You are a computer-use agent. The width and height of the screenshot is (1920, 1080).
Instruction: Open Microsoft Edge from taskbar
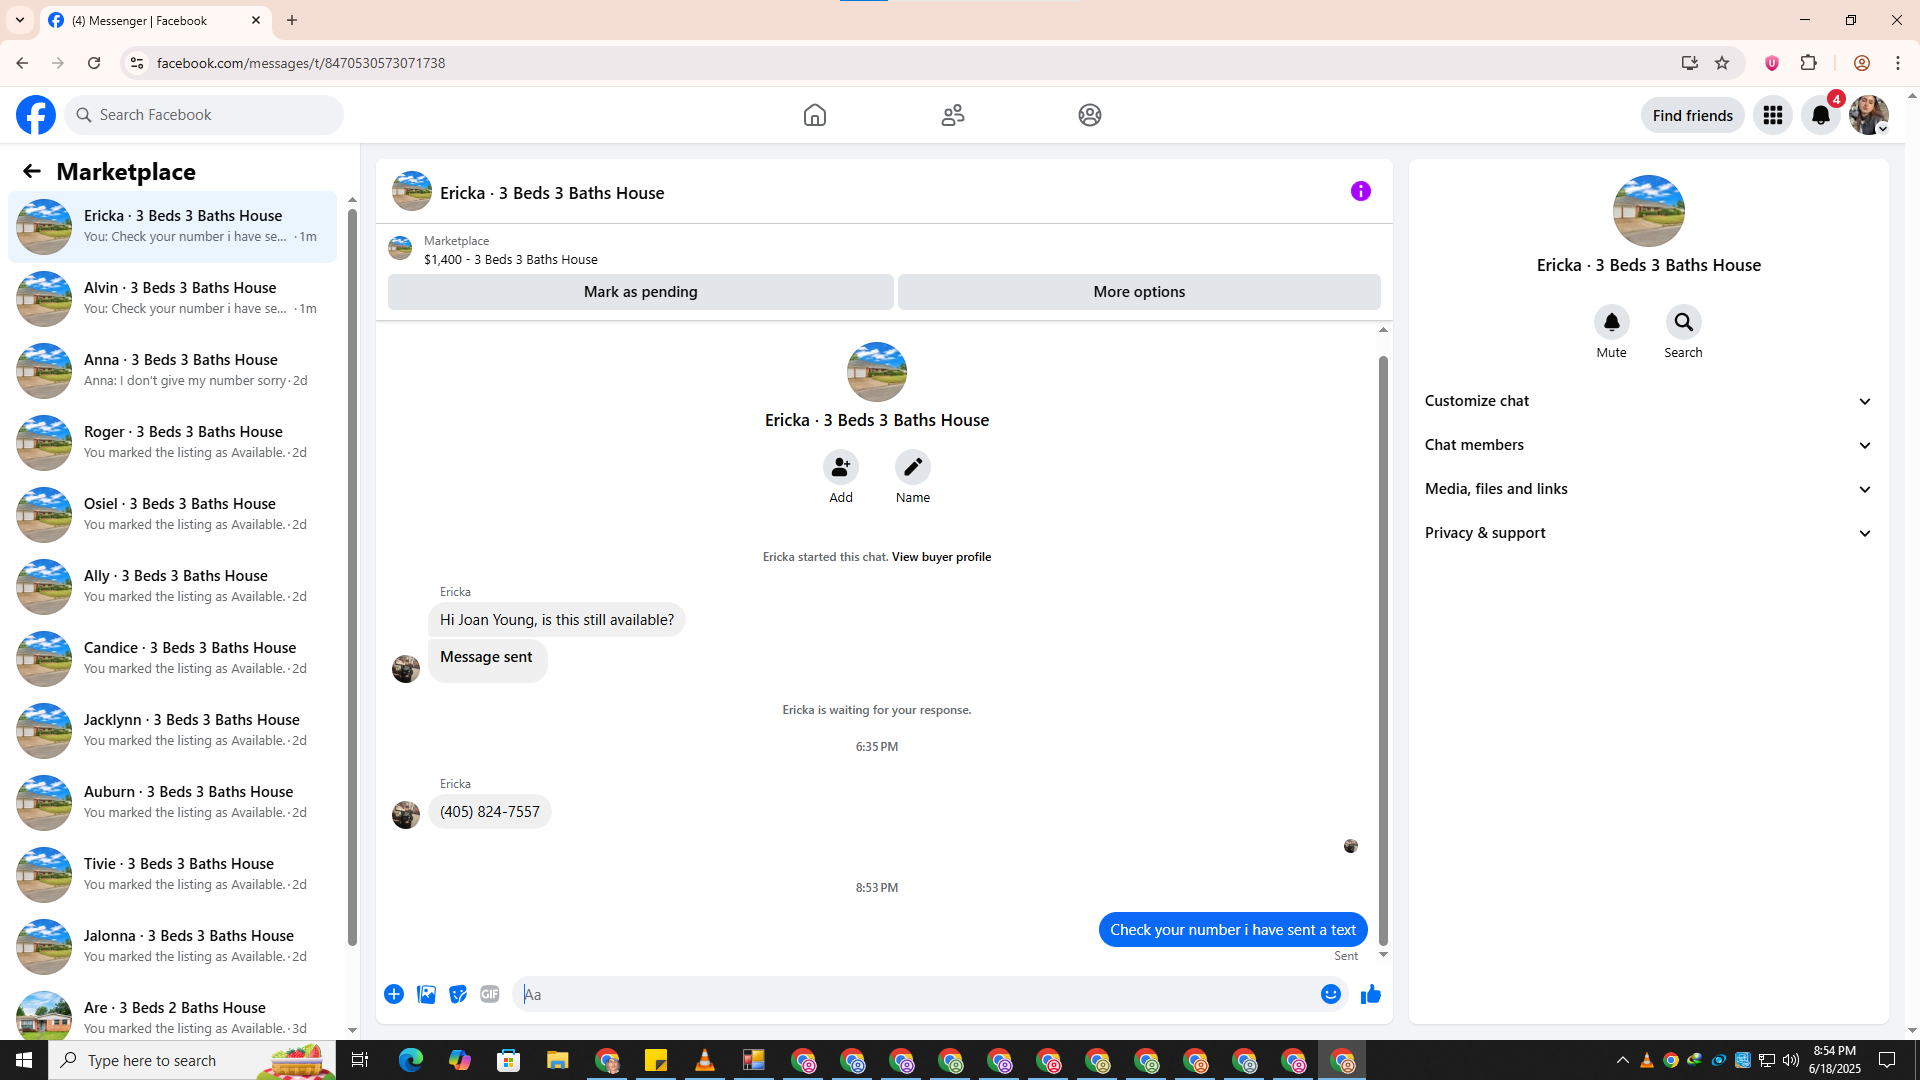[411, 1060]
